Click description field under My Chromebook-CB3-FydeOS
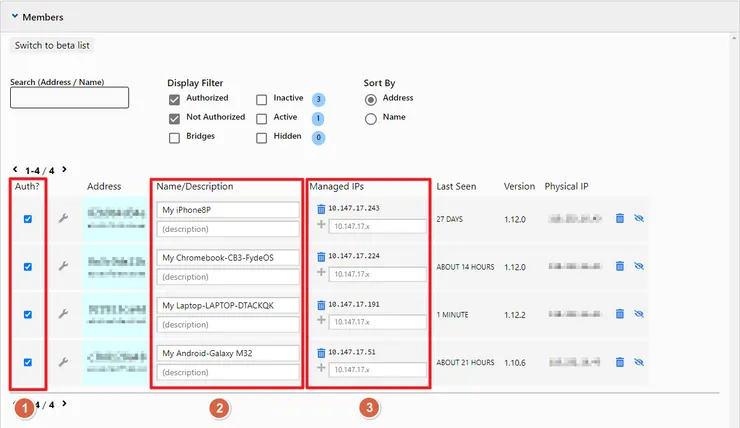The height and width of the screenshot is (428, 740). (x=228, y=277)
